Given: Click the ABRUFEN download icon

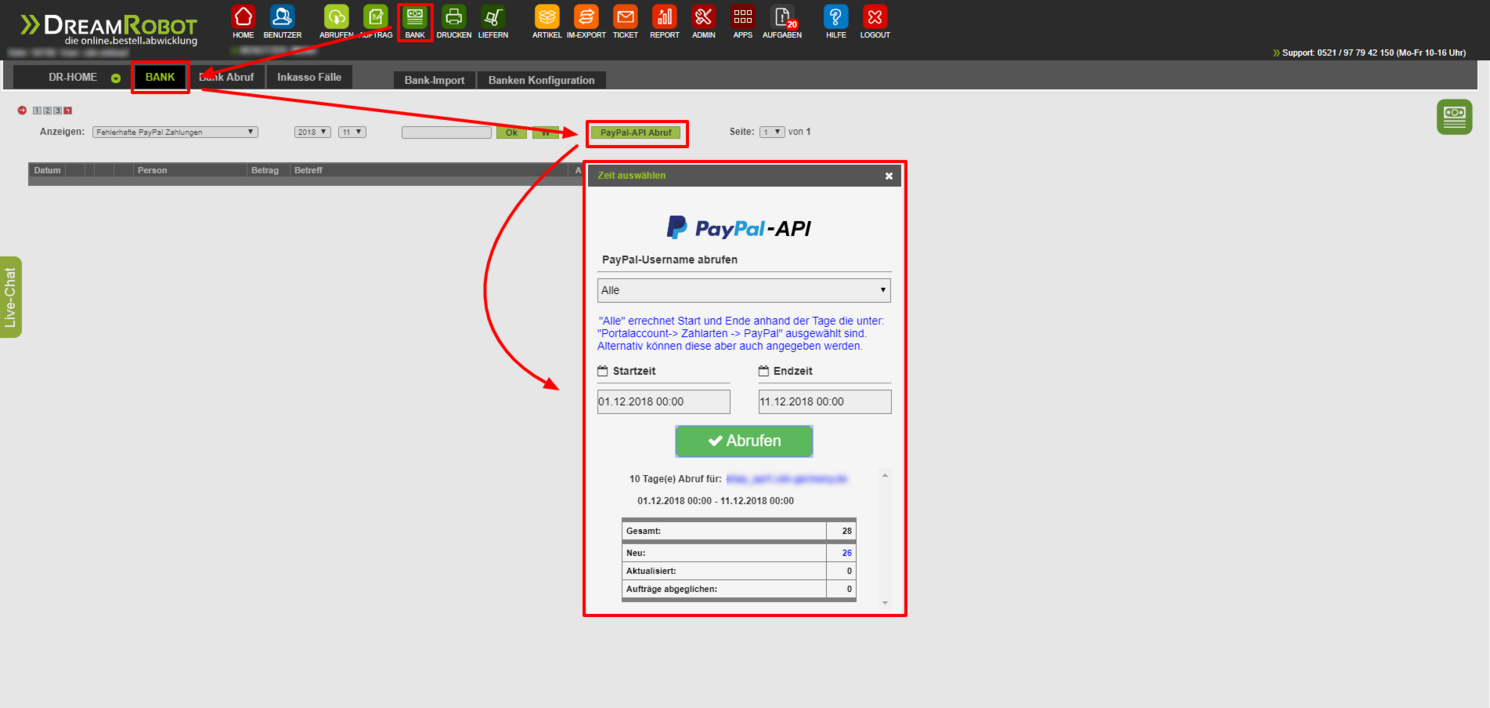Looking at the screenshot, I should (336, 17).
